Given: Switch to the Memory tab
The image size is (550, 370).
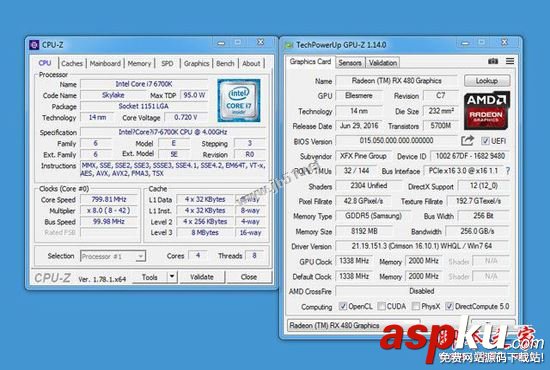Looking at the screenshot, I should [139, 63].
